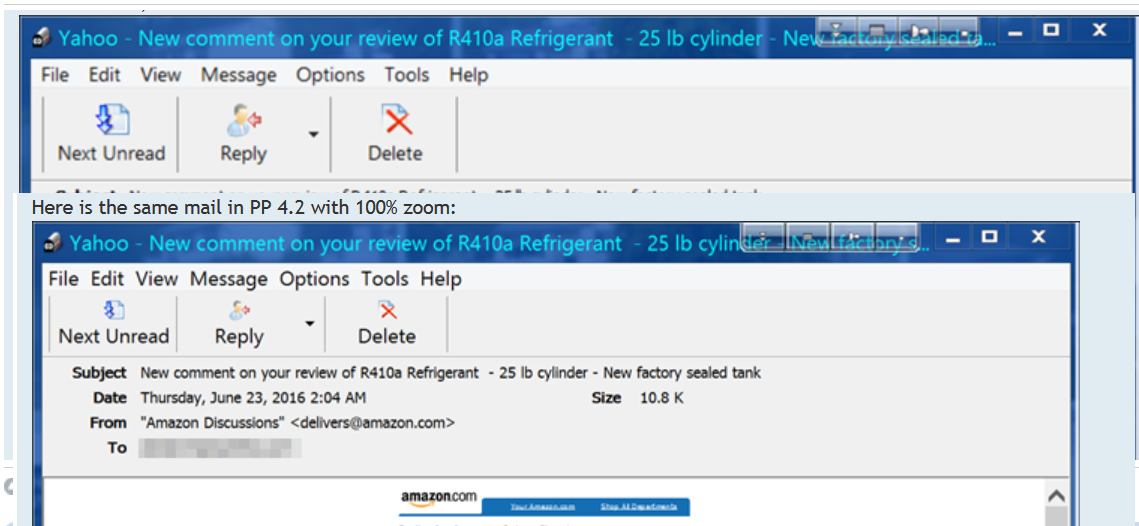Click the scroll-up arrow of the message pane

(1057, 497)
